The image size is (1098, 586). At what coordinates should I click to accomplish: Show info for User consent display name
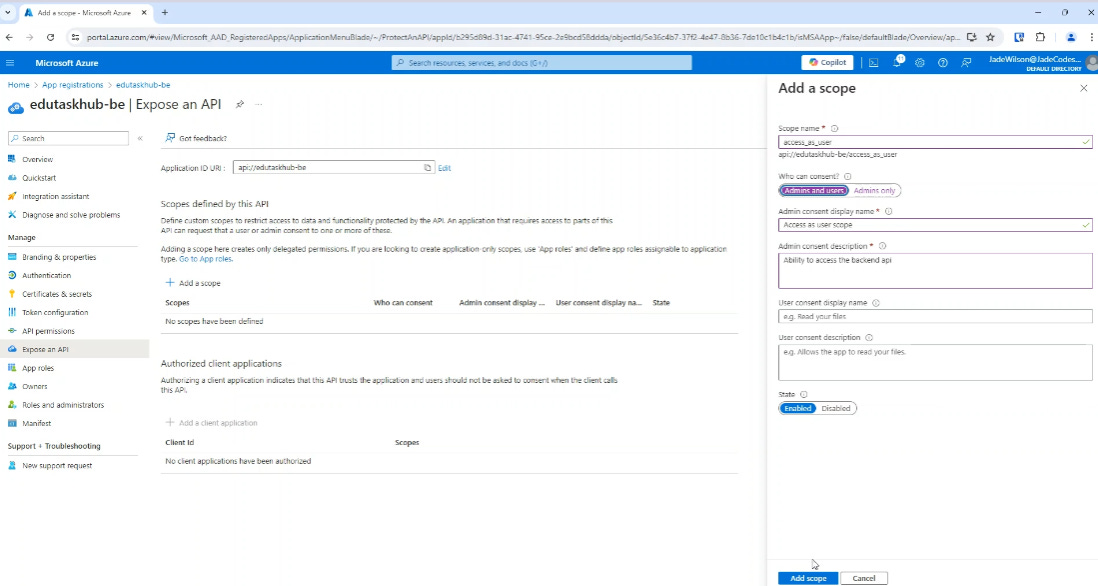coord(876,303)
